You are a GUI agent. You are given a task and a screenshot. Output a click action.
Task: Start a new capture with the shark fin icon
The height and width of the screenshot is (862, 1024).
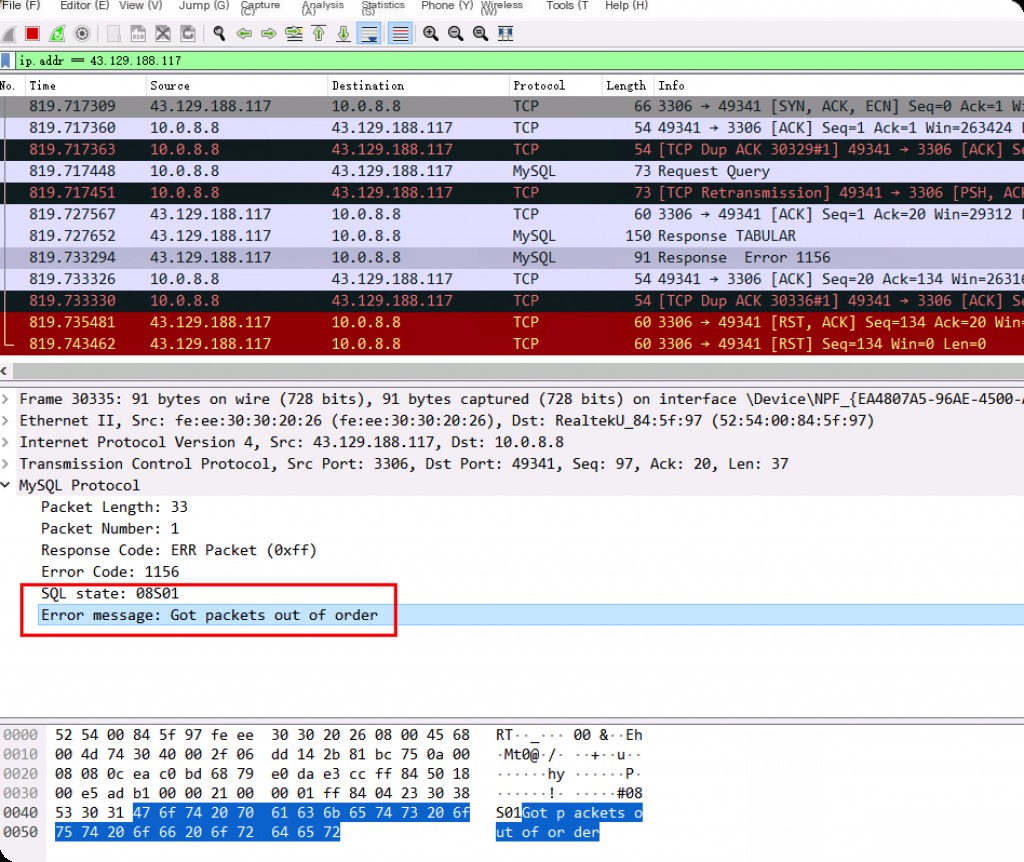coord(9,33)
